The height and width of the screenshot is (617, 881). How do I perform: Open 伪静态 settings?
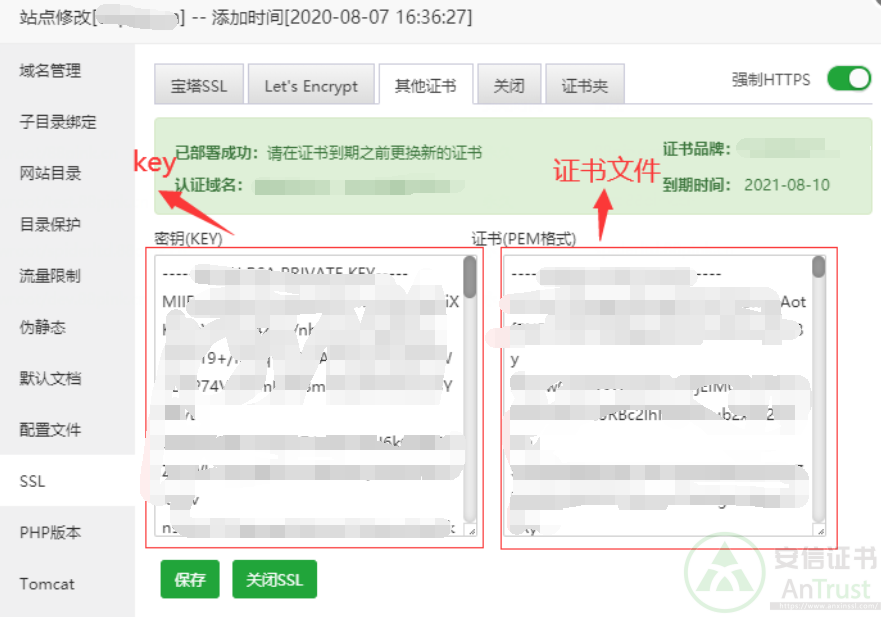pos(44,327)
